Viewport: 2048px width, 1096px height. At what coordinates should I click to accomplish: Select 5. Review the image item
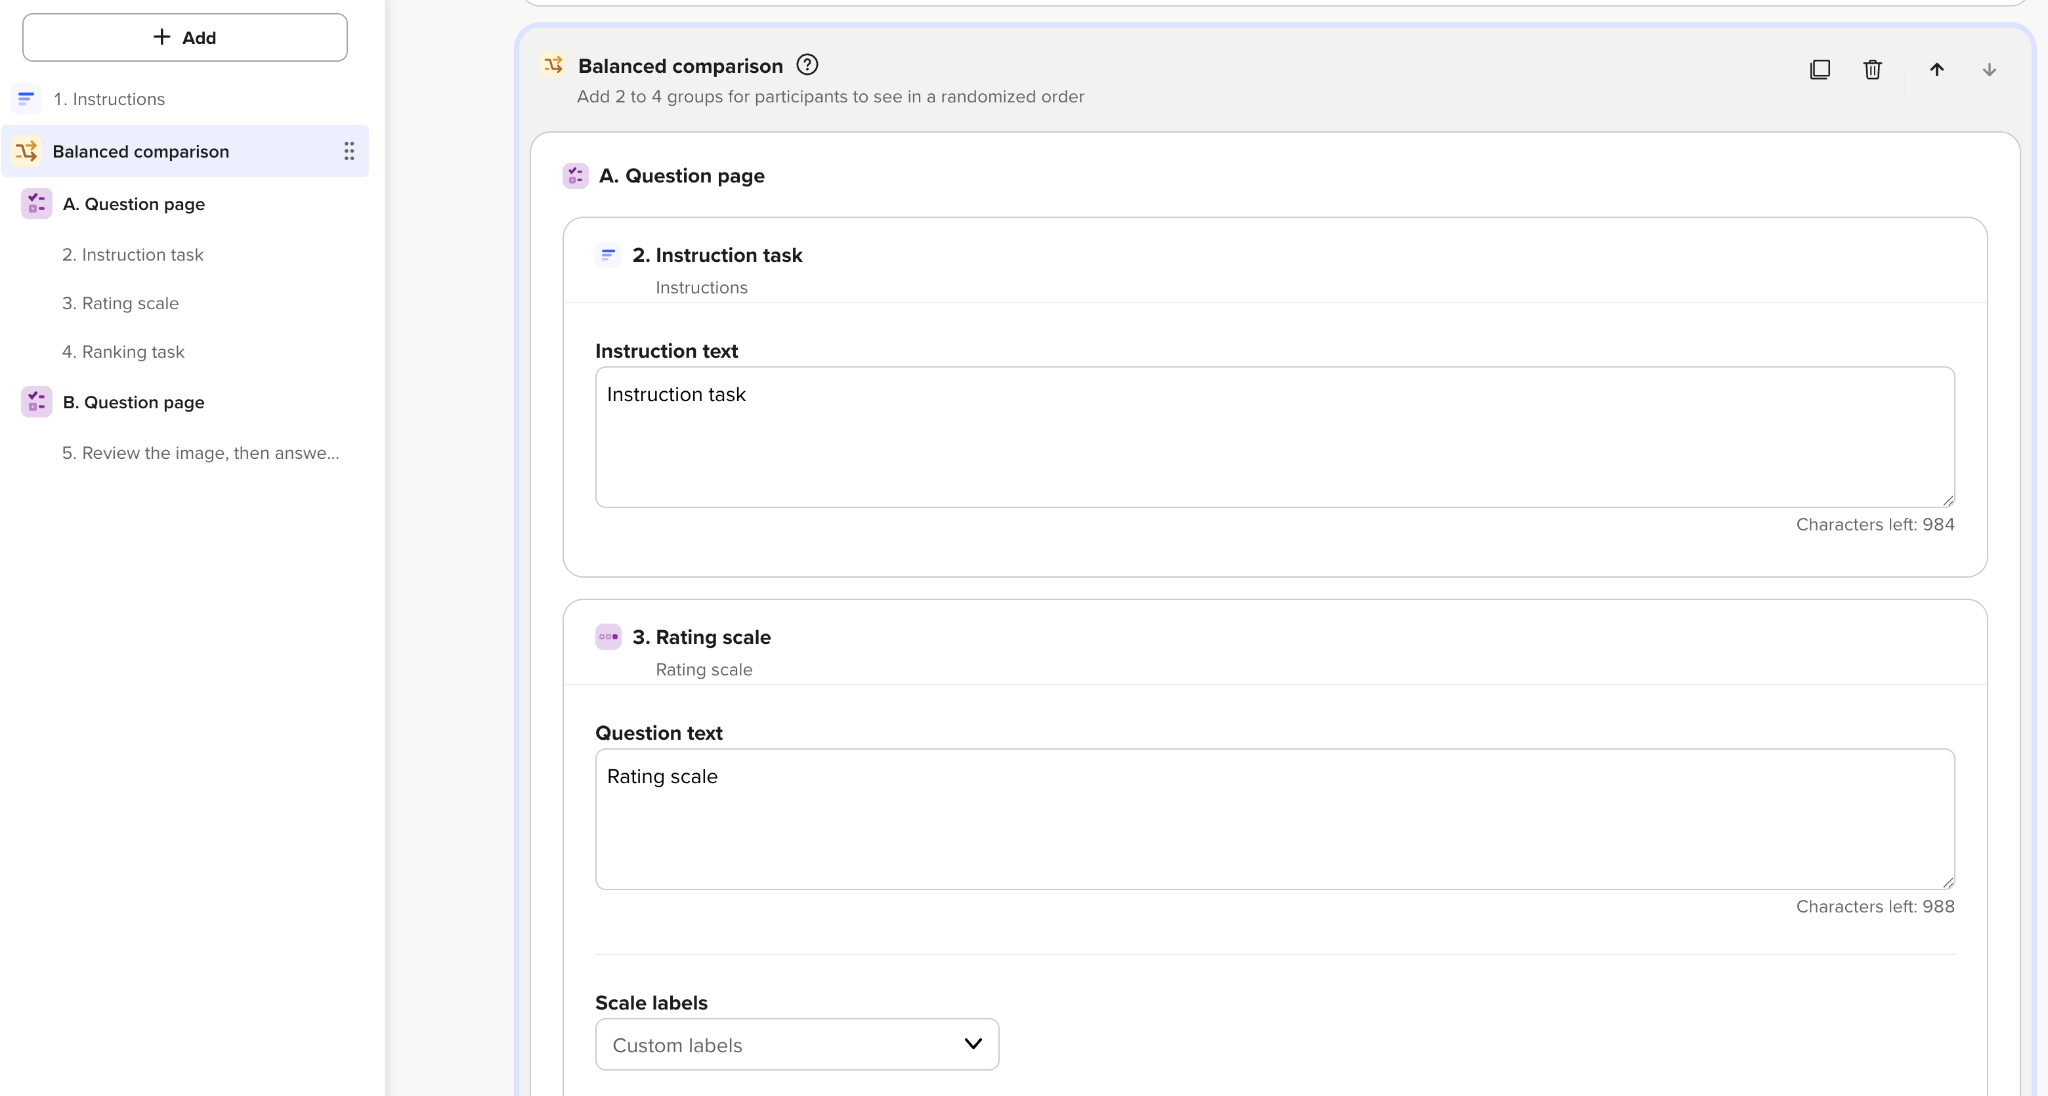tap(201, 453)
